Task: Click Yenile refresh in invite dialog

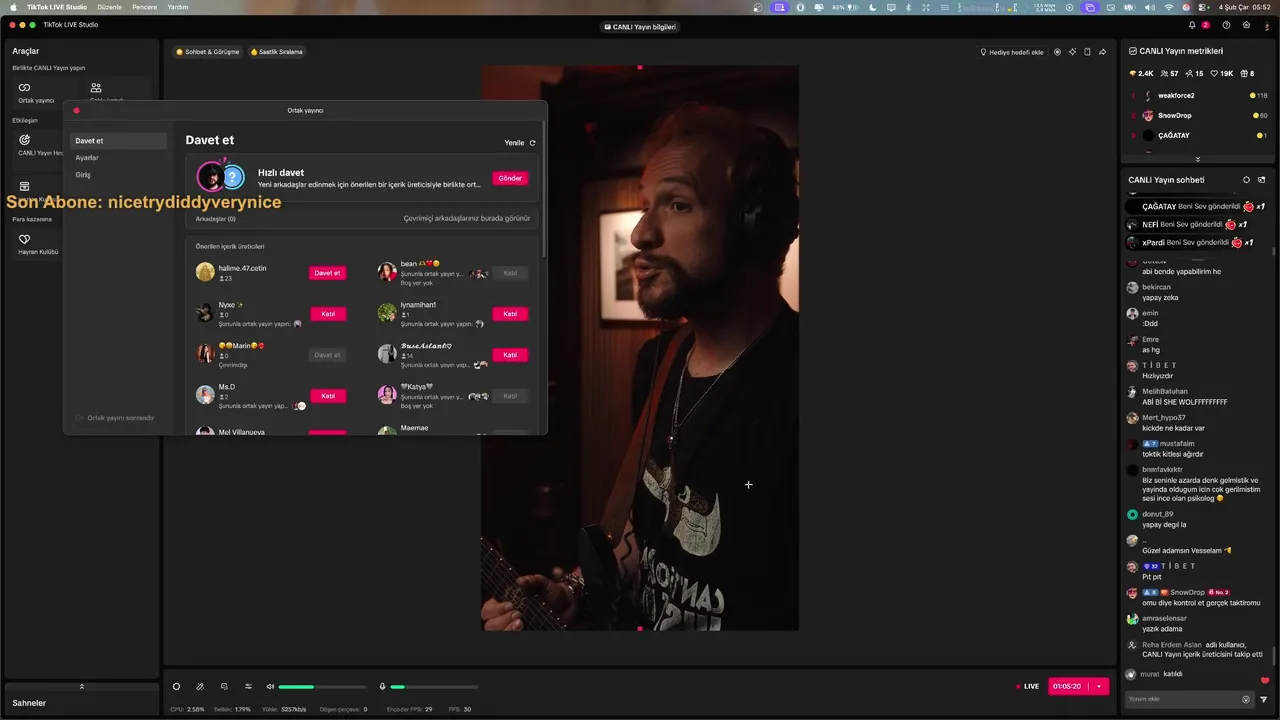Action: [x=520, y=143]
